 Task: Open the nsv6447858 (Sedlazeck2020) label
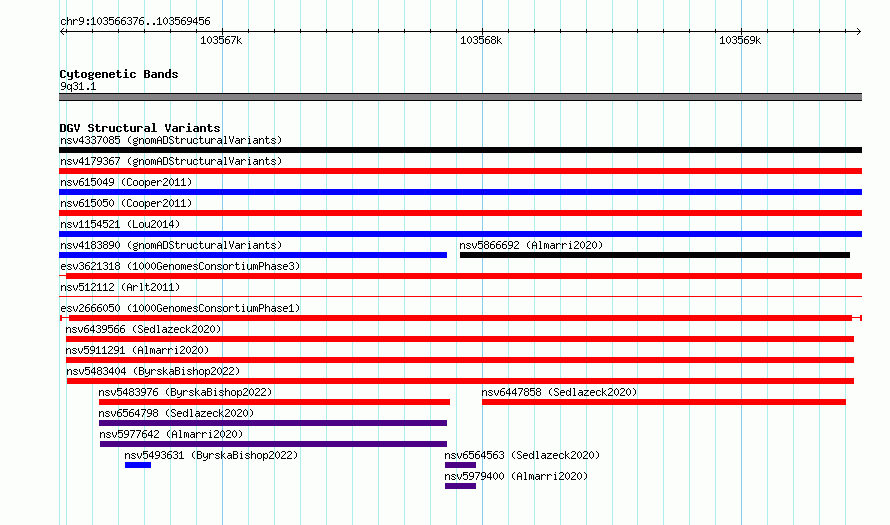(559, 392)
